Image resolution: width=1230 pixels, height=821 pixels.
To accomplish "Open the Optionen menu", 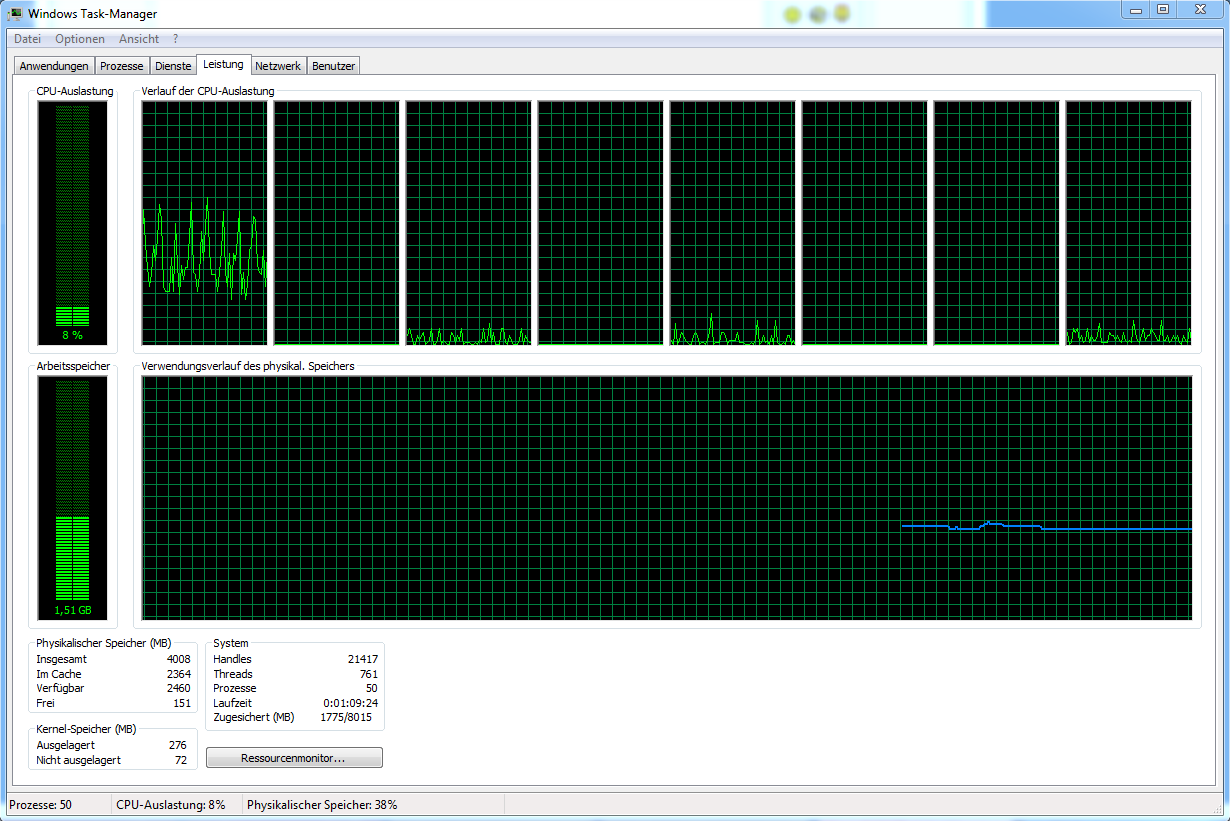I will coord(80,39).
